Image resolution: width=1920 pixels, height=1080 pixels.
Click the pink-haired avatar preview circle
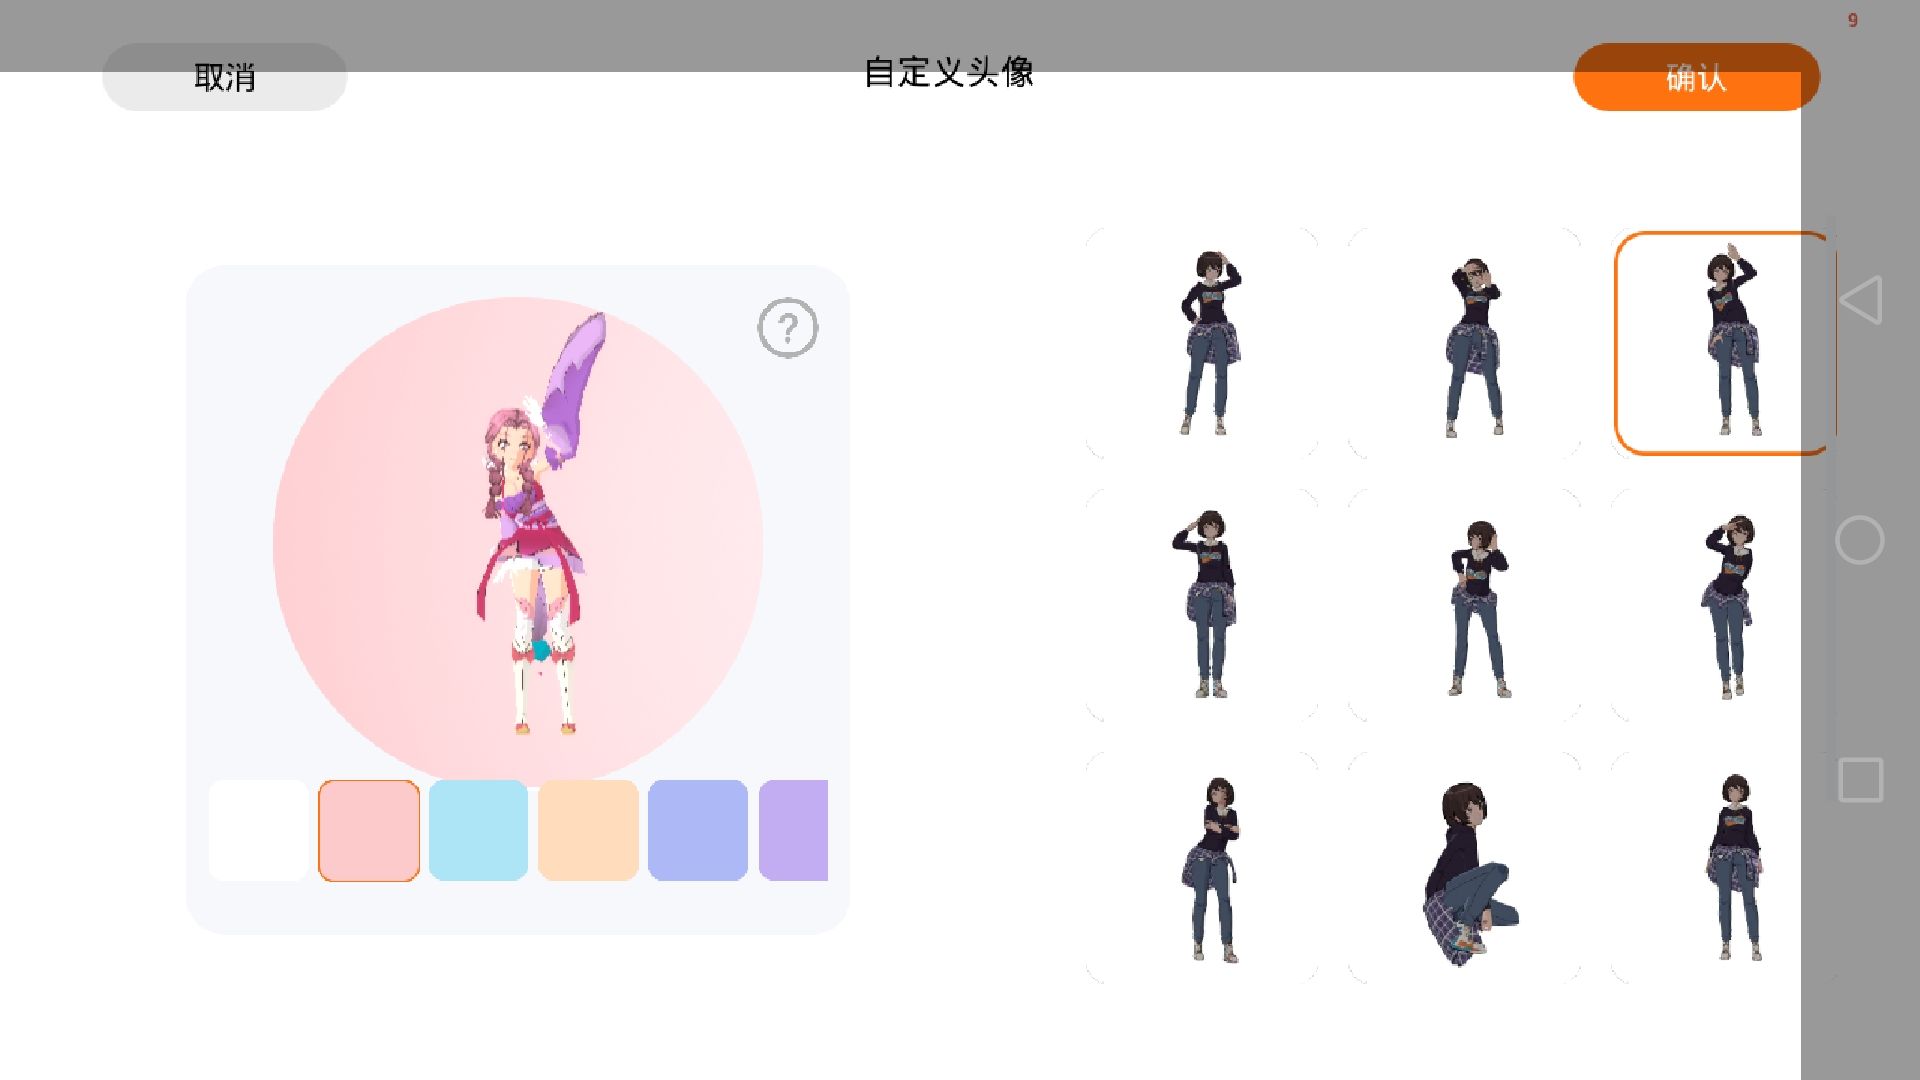pyautogui.click(x=518, y=542)
